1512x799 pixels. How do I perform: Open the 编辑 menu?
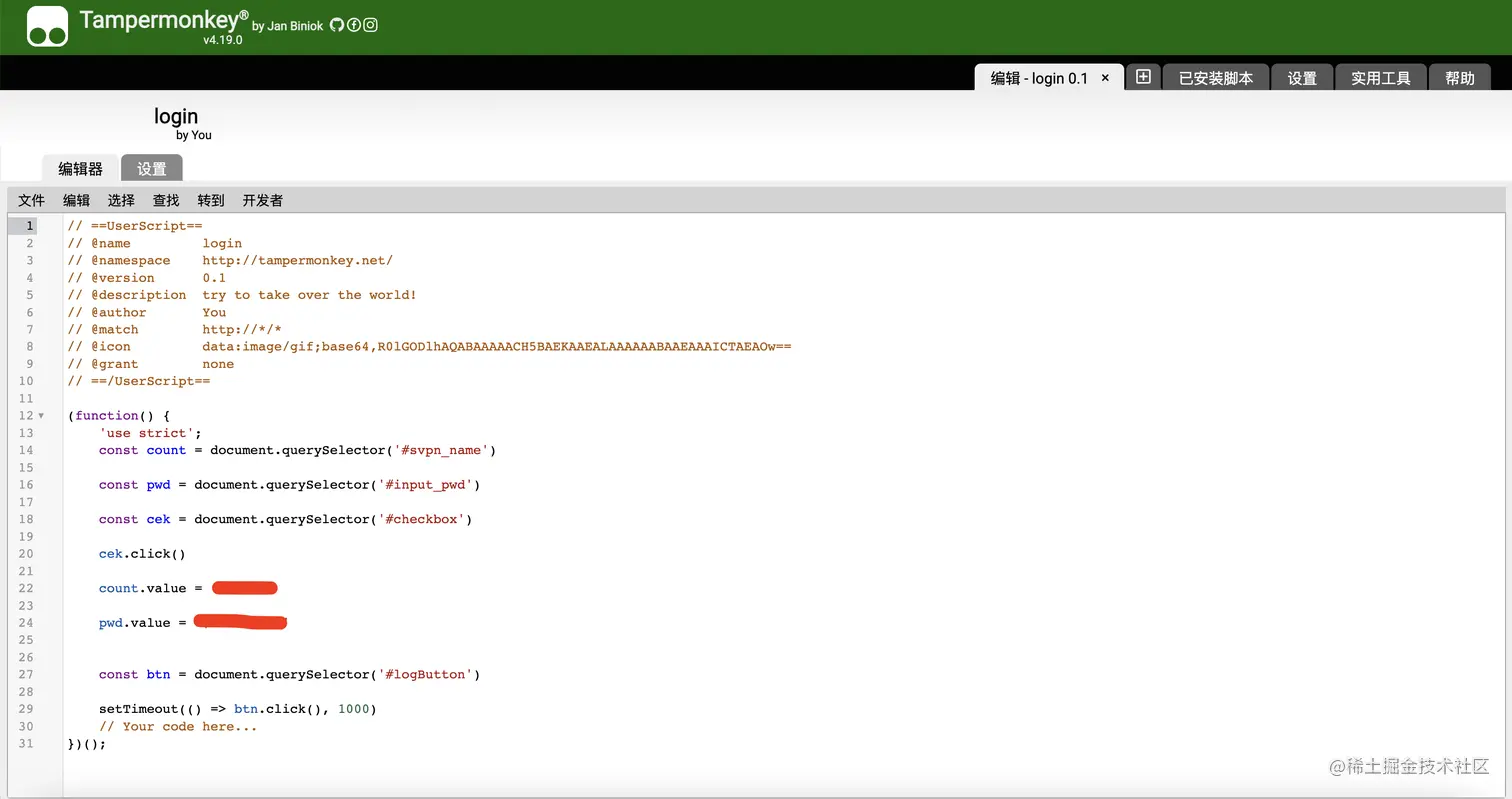76,200
